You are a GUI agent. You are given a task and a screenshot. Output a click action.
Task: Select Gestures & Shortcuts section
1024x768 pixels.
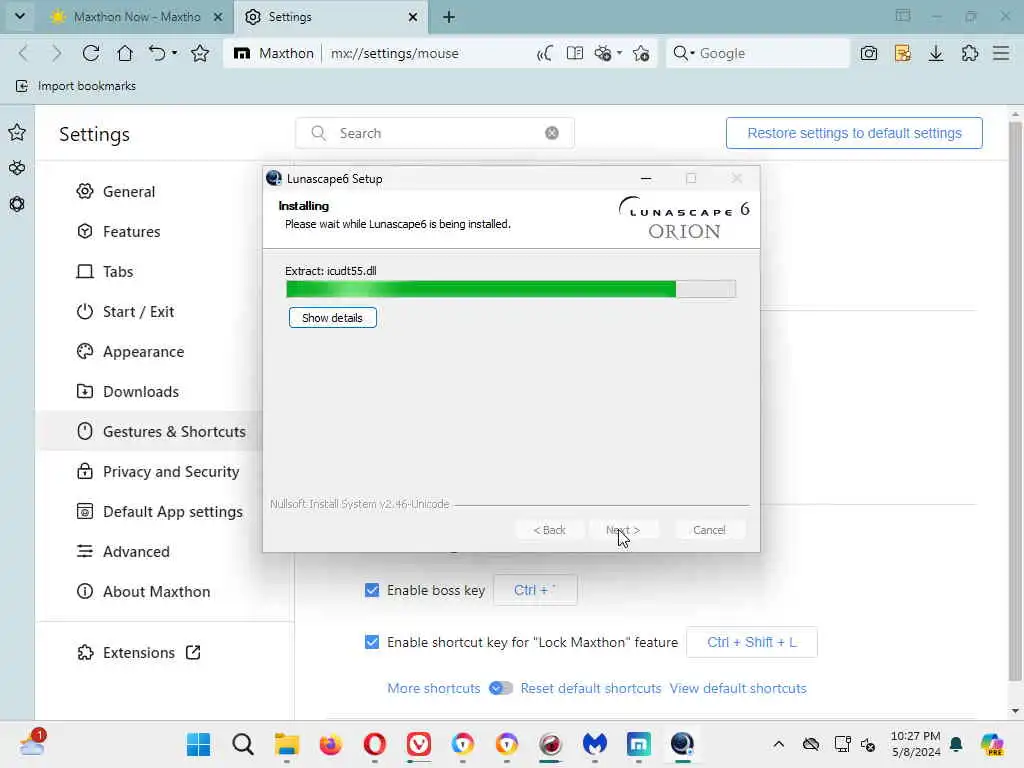point(161,432)
